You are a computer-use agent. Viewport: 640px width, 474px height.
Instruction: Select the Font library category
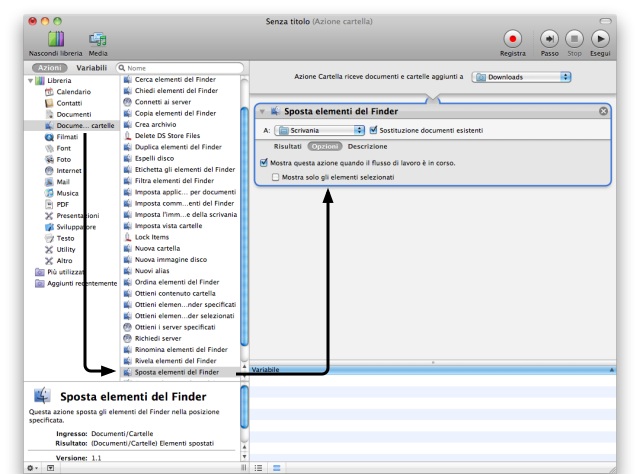click(x=63, y=148)
